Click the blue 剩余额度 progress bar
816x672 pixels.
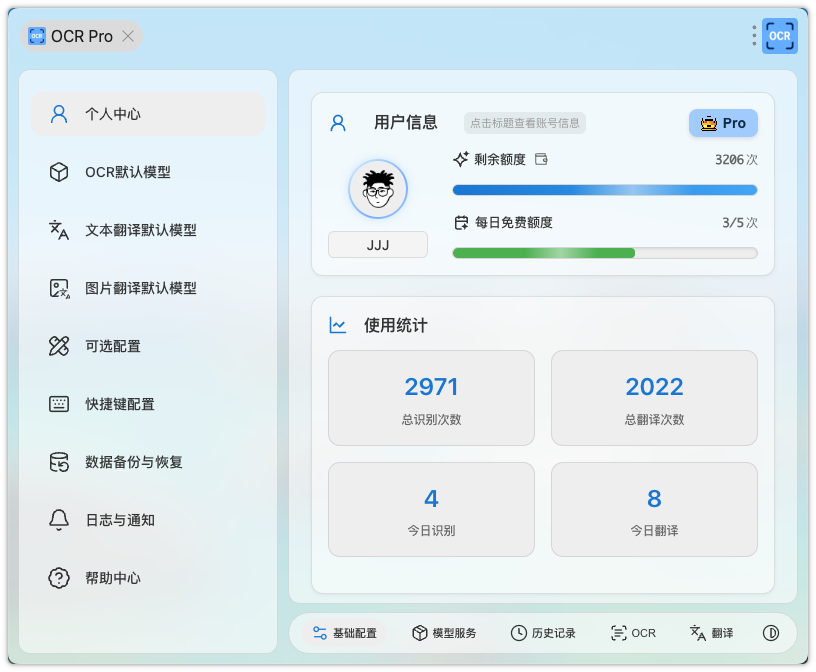[605, 190]
